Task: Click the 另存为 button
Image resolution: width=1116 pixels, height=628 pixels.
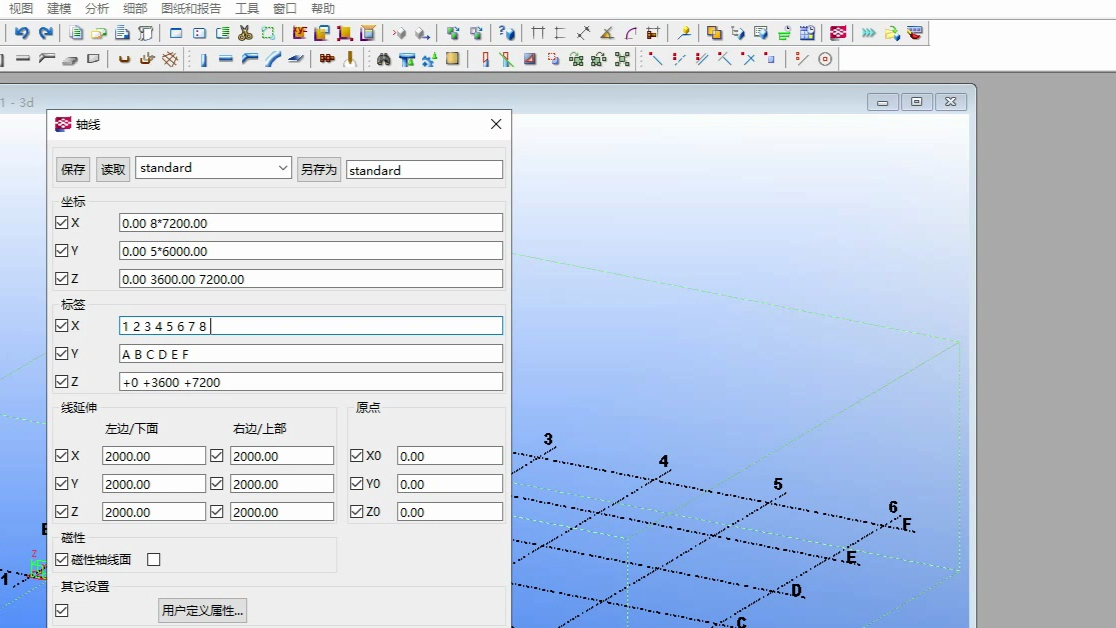Action: (318, 170)
